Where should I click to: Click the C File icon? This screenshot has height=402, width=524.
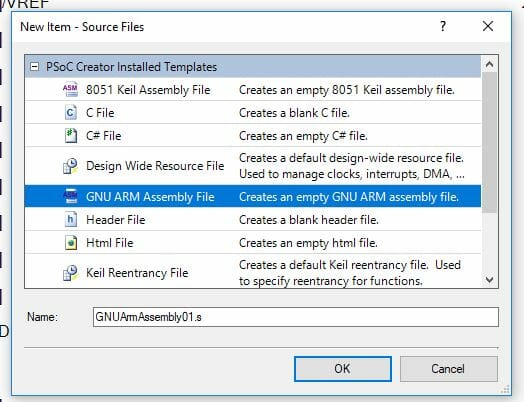coord(70,113)
